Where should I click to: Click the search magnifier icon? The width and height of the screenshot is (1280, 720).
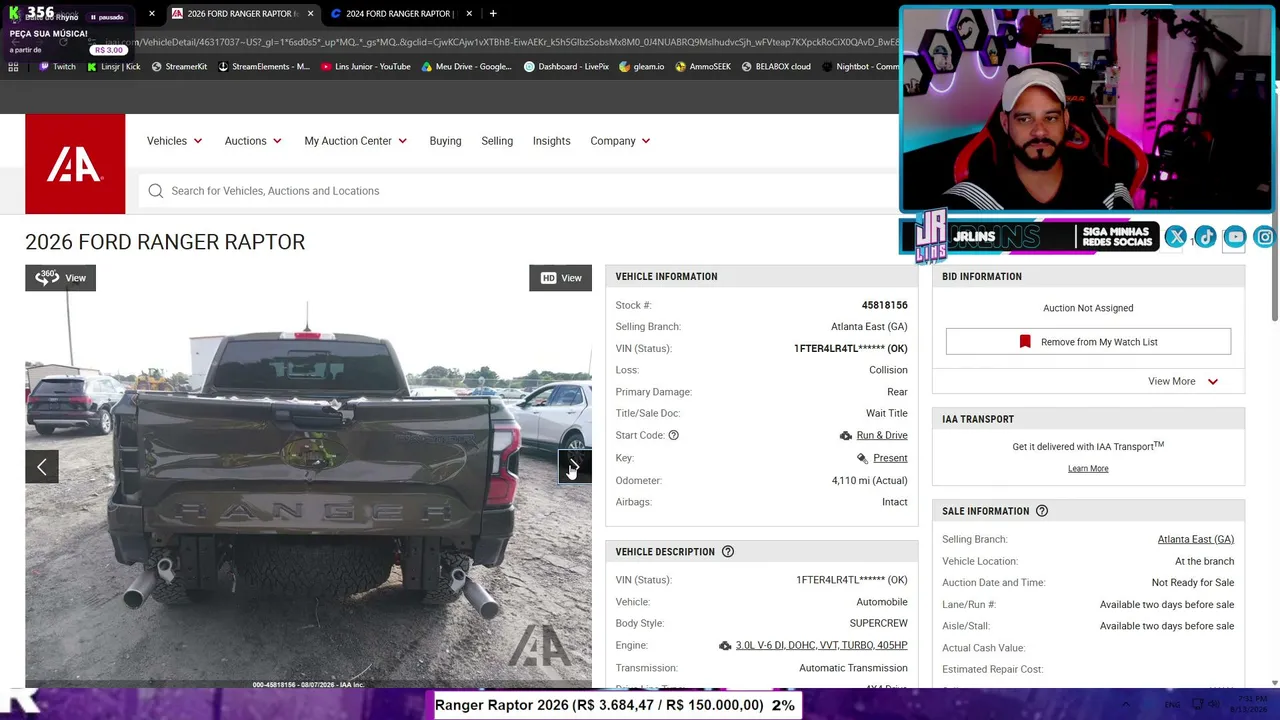(156, 191)
